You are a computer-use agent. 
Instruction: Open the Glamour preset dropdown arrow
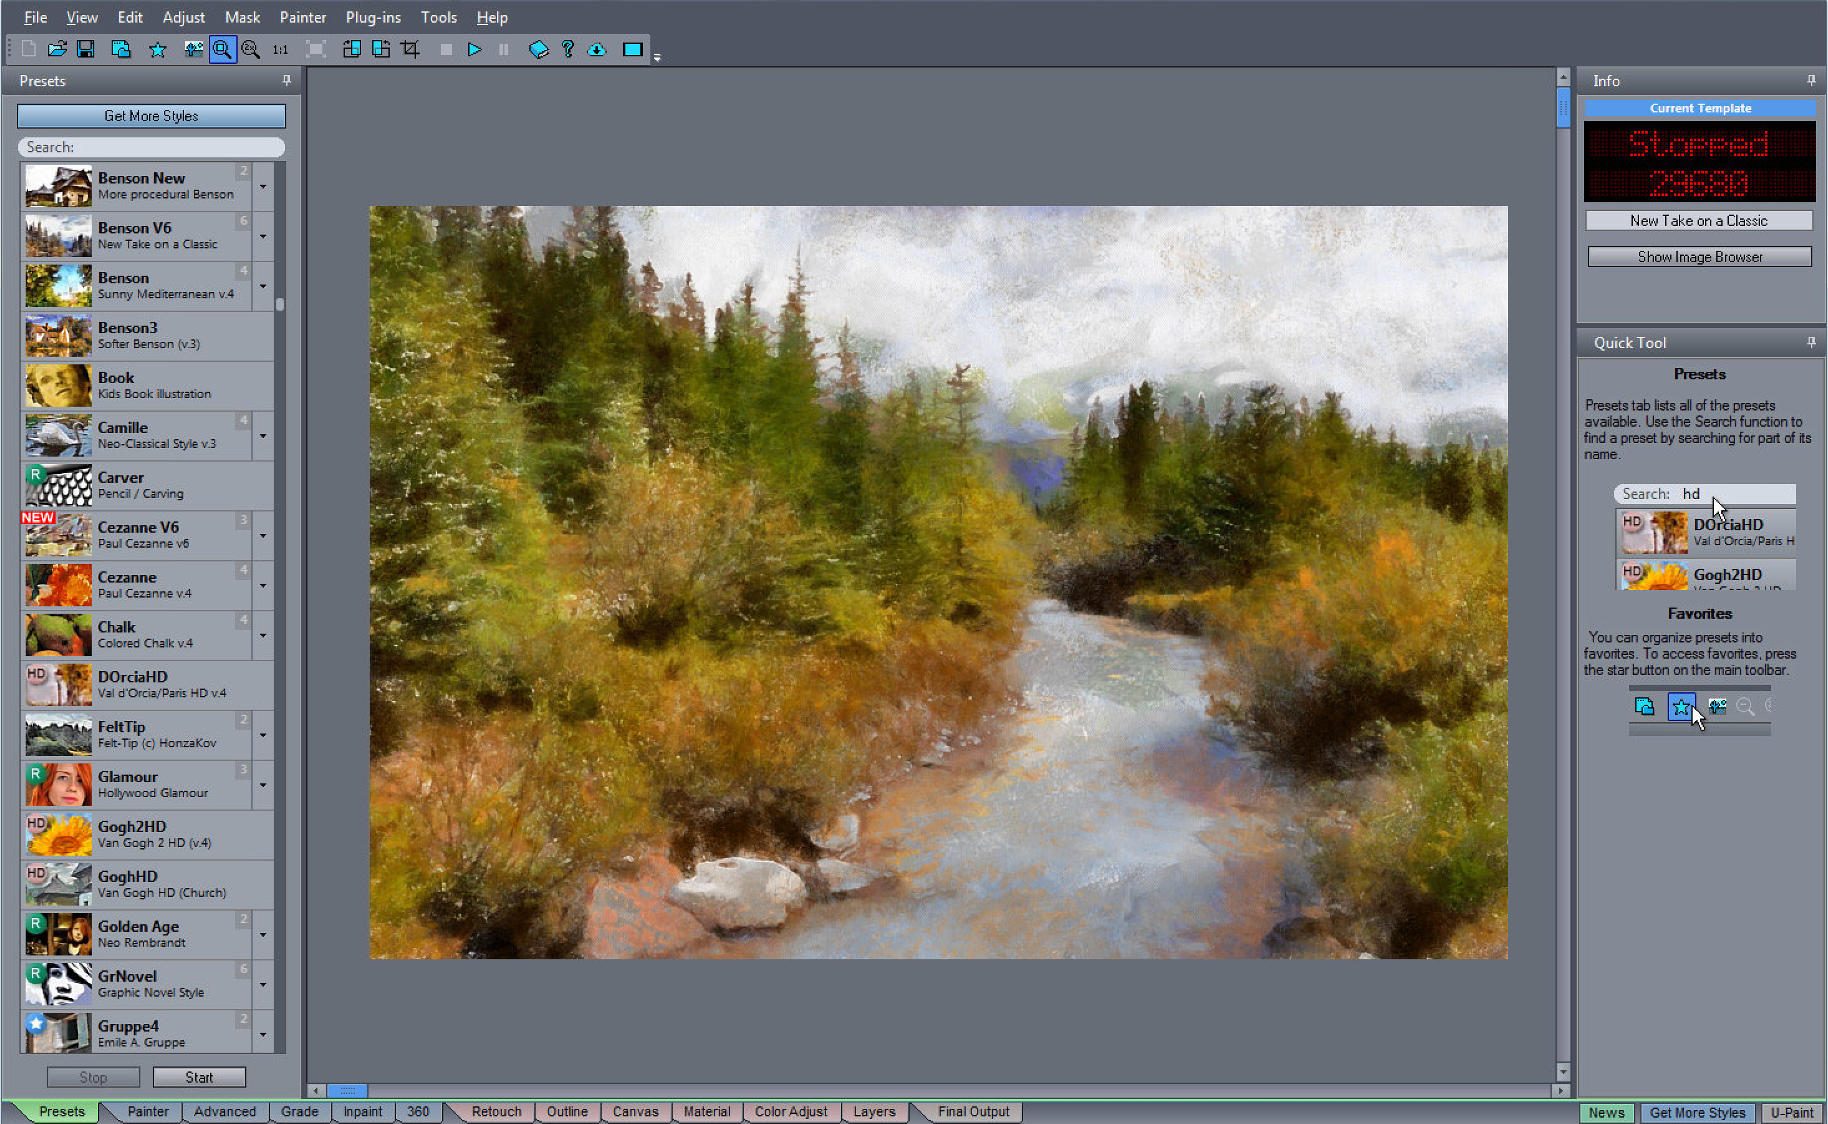pos(263,784)
